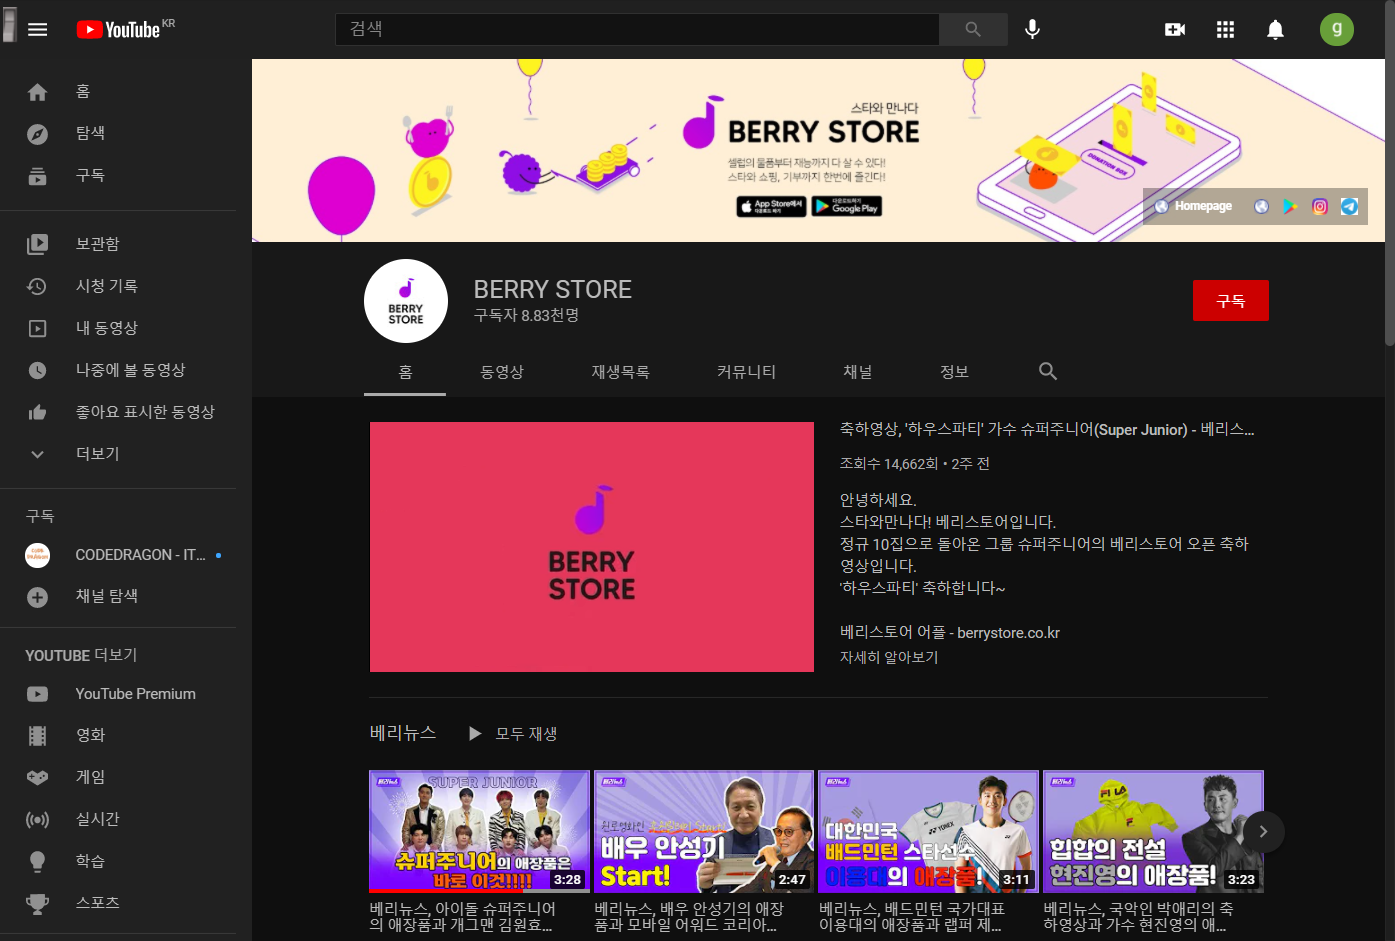Open the notifications bell
This screenshot has height=941, width=1395.
(x=1275, y=29)
